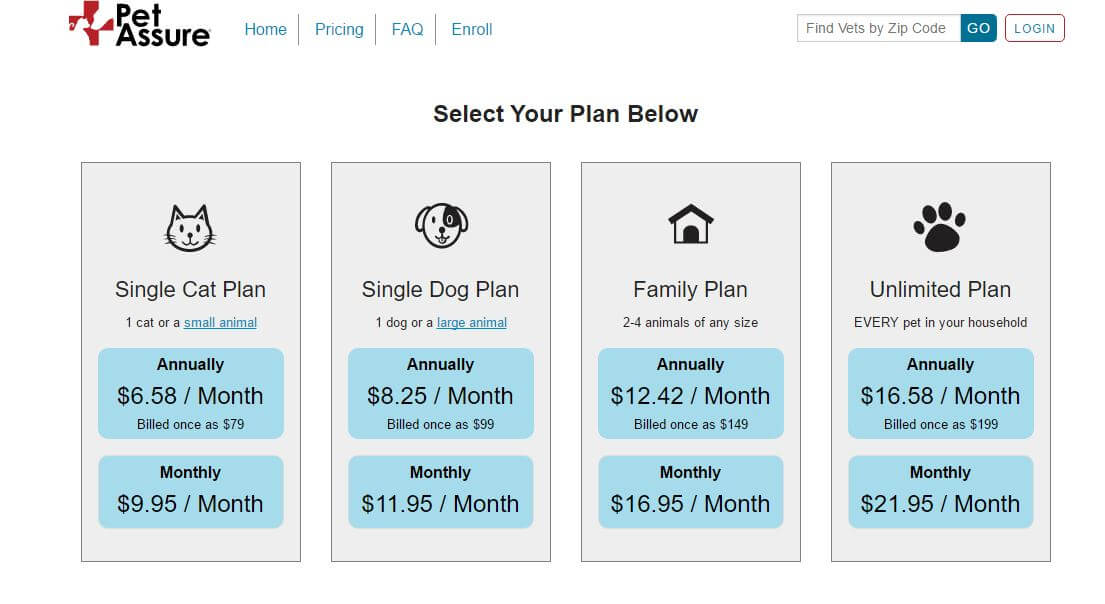The width and height of the screenshot is (1105, 604).
Task: Click the paw print icon on Unlimited Plan
Action: pyautogui.click(x=939, y=225)
